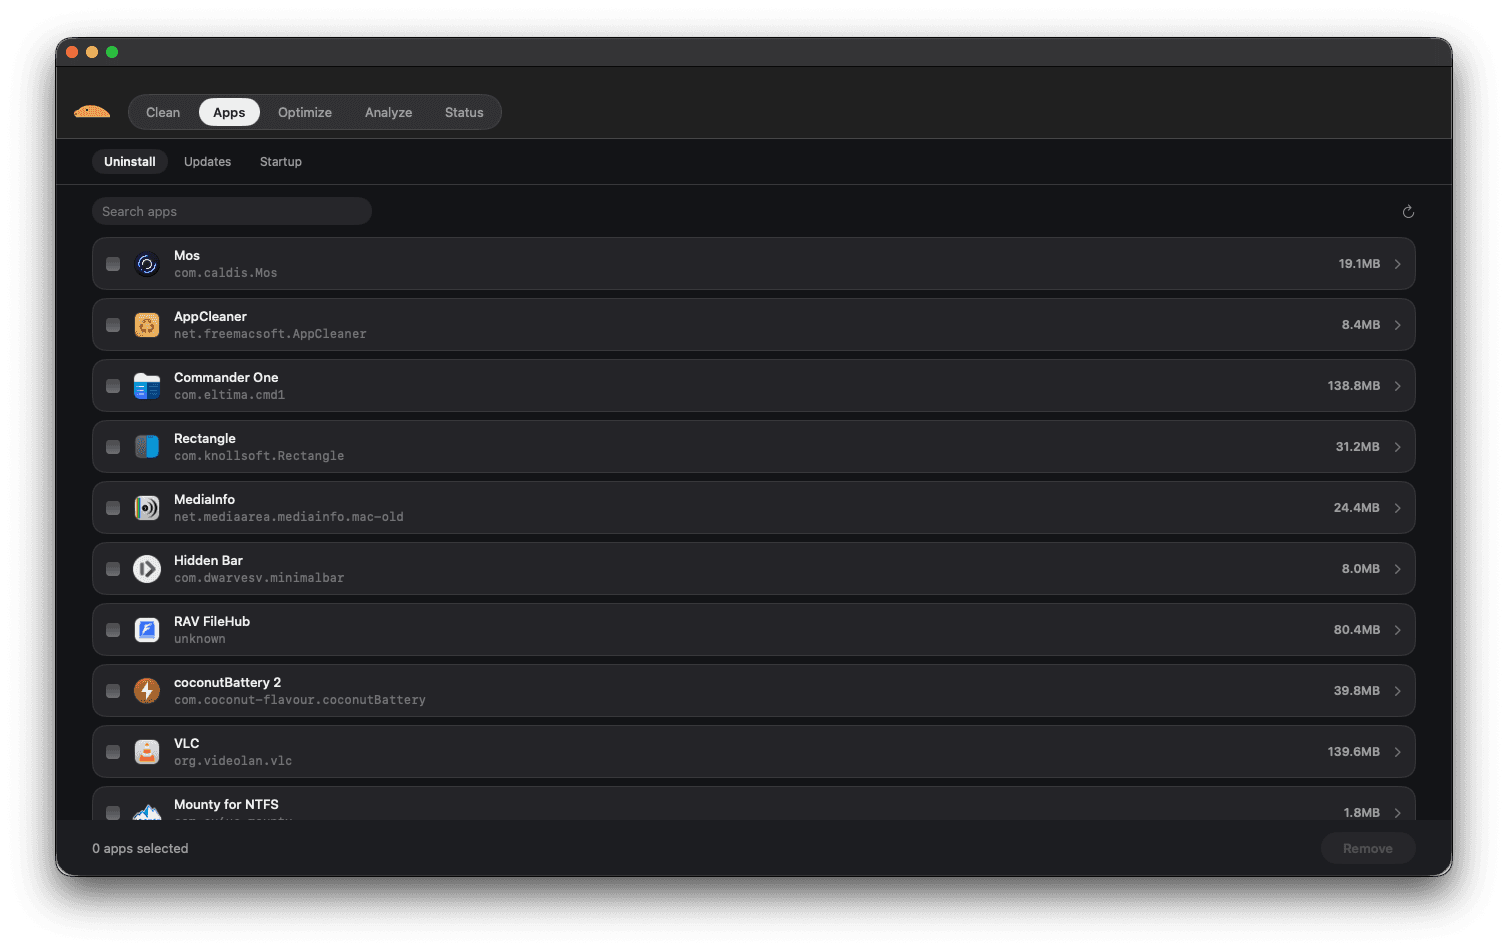Click the Commander One app icon
The height and width of the screenshot is (950, 1508).
point(147,386)
